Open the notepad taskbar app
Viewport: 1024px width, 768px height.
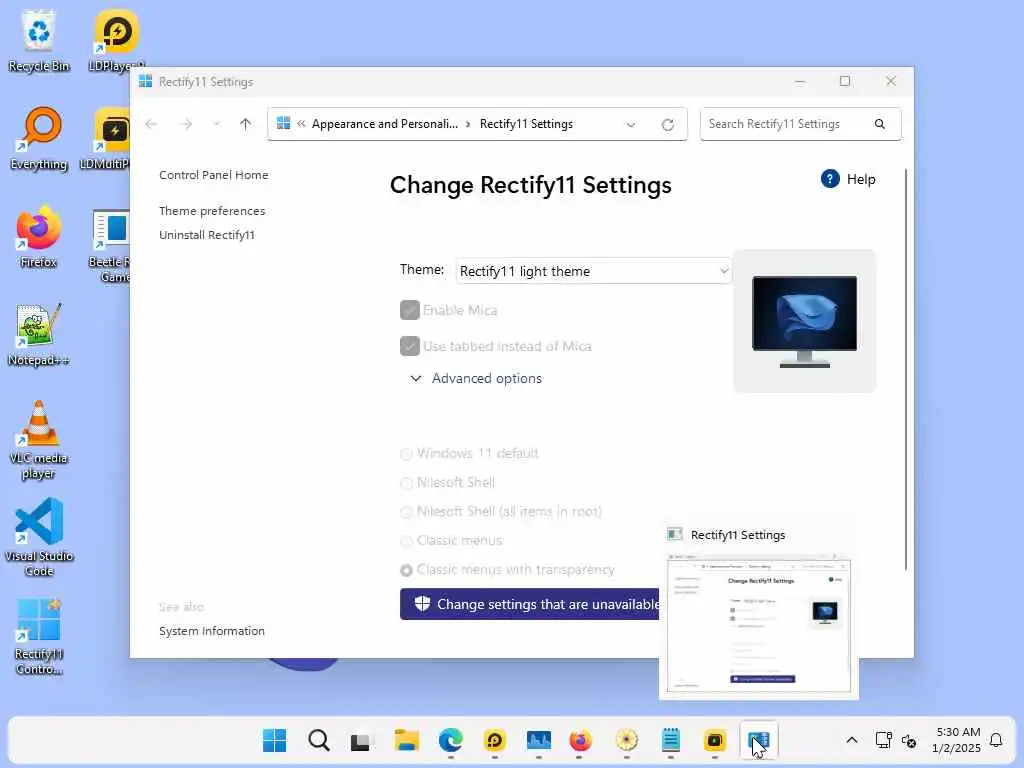click(x=671, y=741)
